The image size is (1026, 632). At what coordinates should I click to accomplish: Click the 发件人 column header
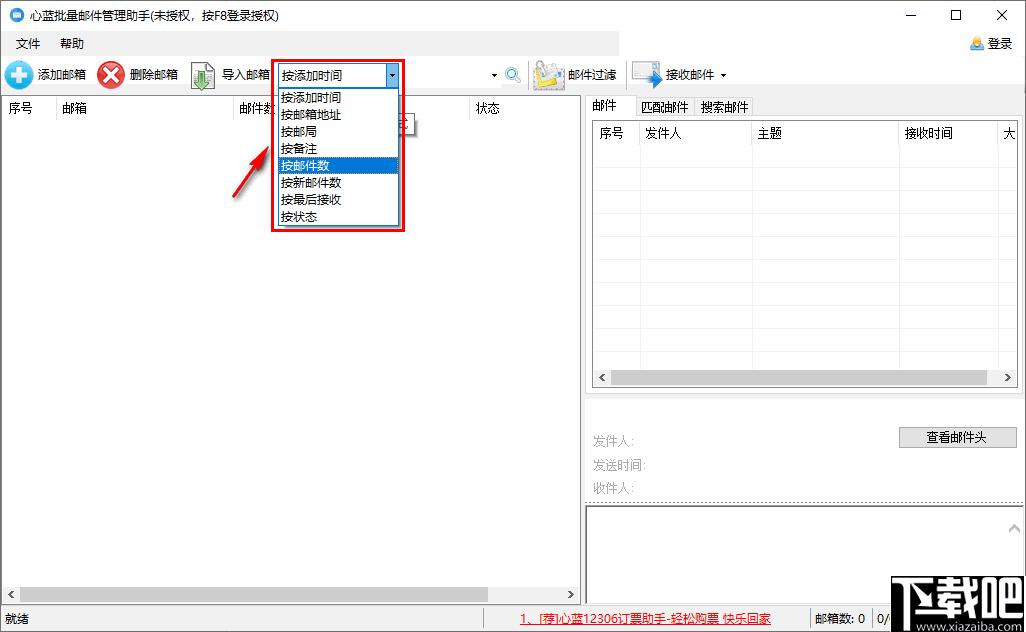695,133
